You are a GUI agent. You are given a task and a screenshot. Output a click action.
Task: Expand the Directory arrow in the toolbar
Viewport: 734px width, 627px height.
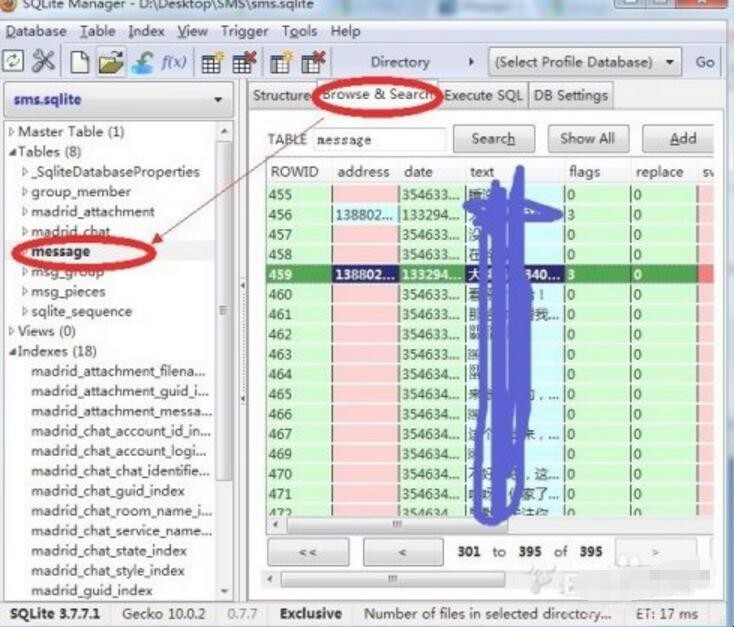[x=471, y=62]
